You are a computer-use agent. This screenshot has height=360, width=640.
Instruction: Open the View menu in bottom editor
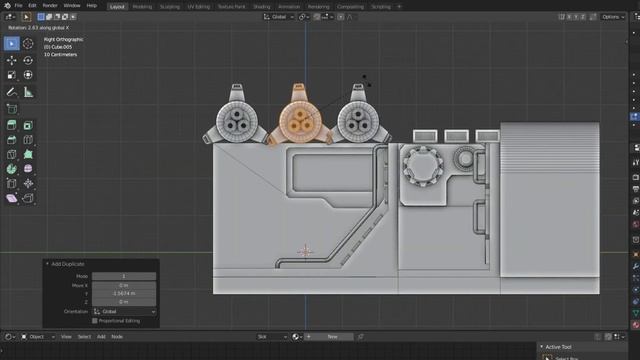[x=66, y=337]
